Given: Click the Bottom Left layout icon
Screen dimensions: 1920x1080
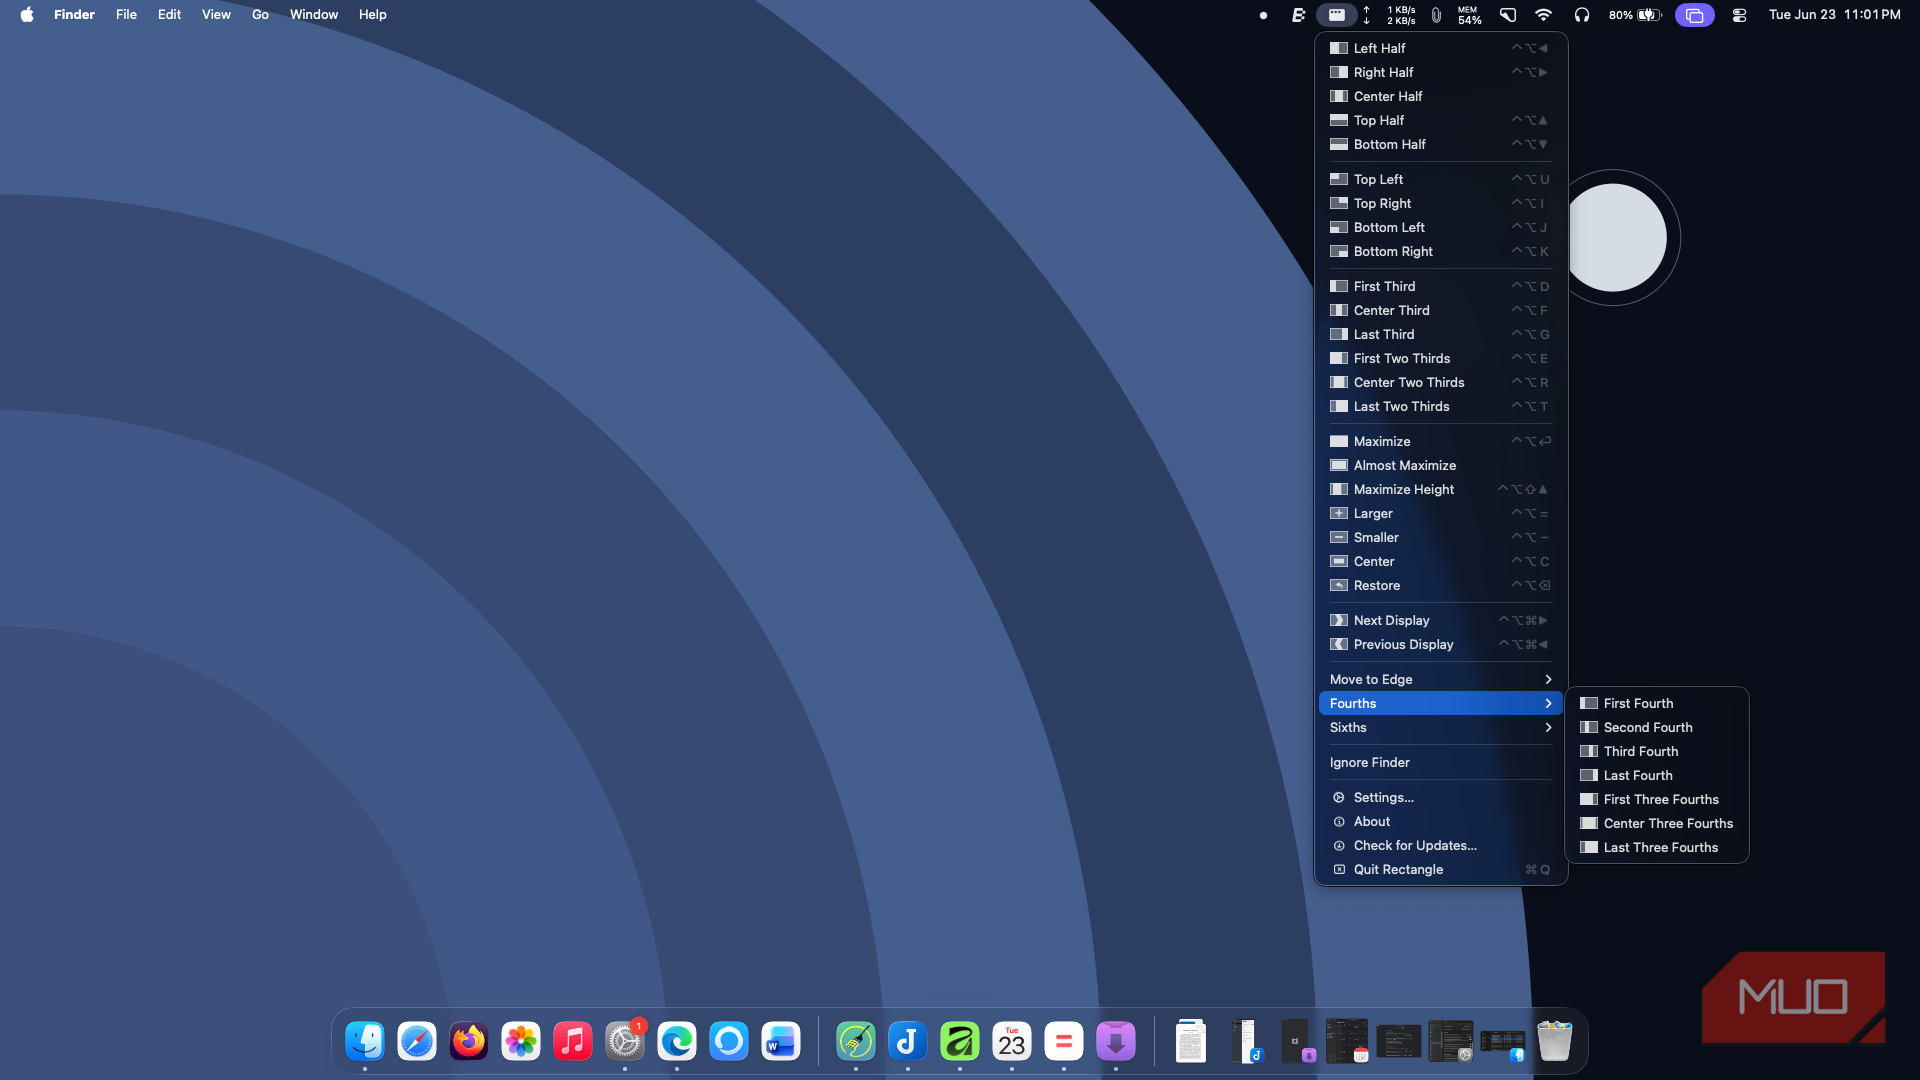Looking at the screenshot, I should 1339,227.
